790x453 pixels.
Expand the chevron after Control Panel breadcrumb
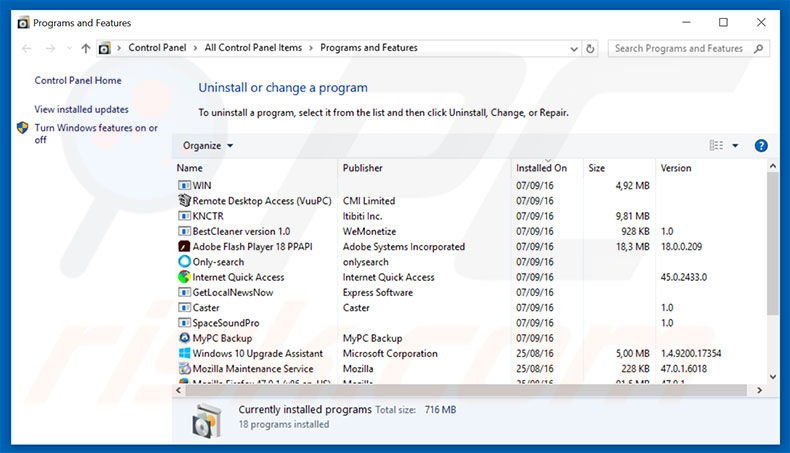point(195,48)
